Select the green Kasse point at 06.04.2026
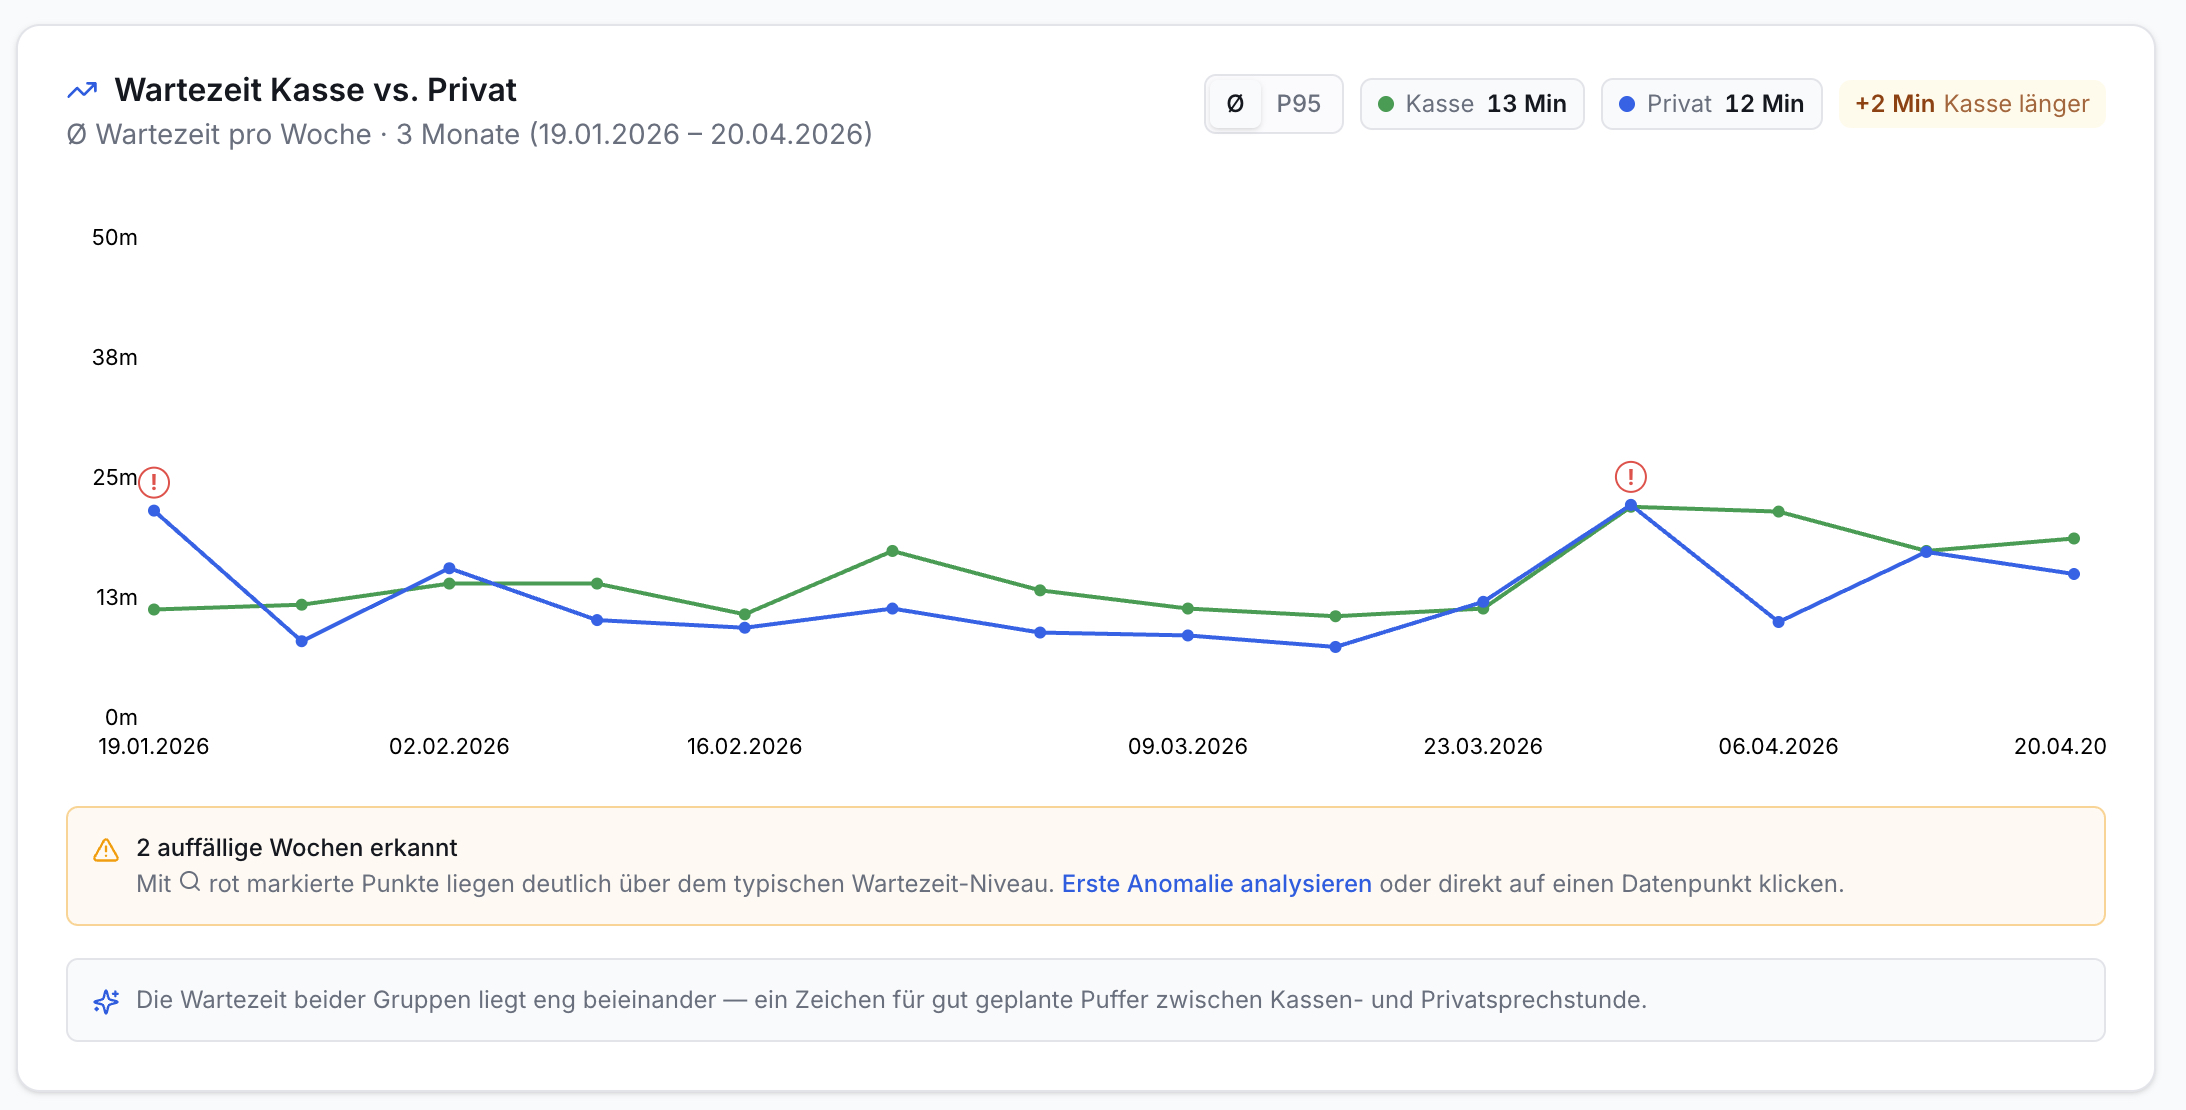2186x1110 pixels. pos(1778,512)
